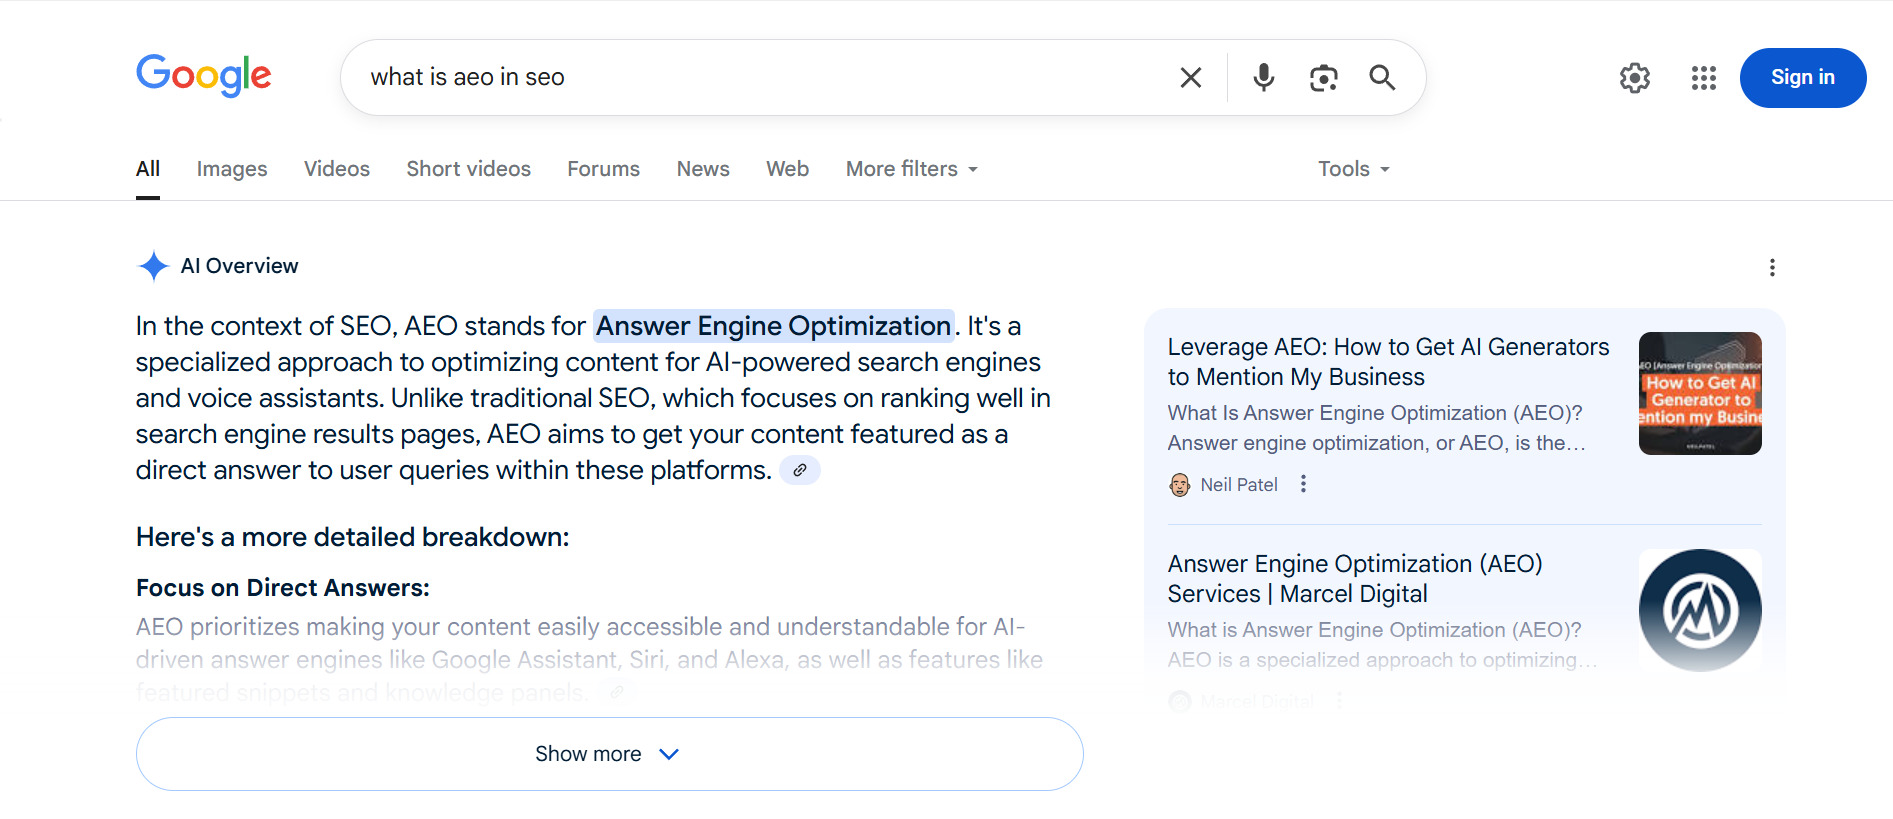The width and height of the screenshot is (1893, 819).
Task: Click the Neil Patel source name
Action: pyautogui.click(x=1239, y=485)
